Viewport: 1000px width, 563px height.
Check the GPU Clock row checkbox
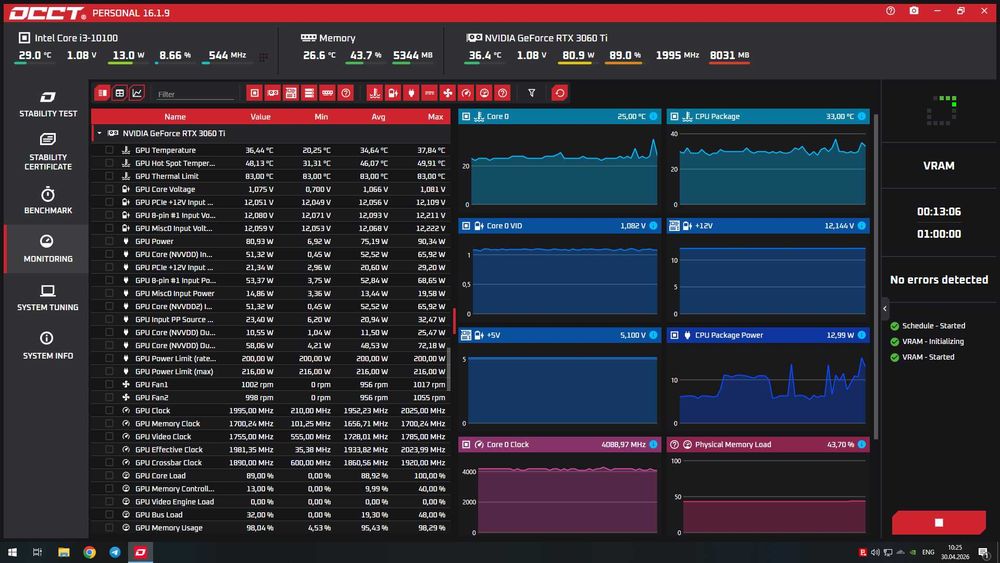pos(109,411)
